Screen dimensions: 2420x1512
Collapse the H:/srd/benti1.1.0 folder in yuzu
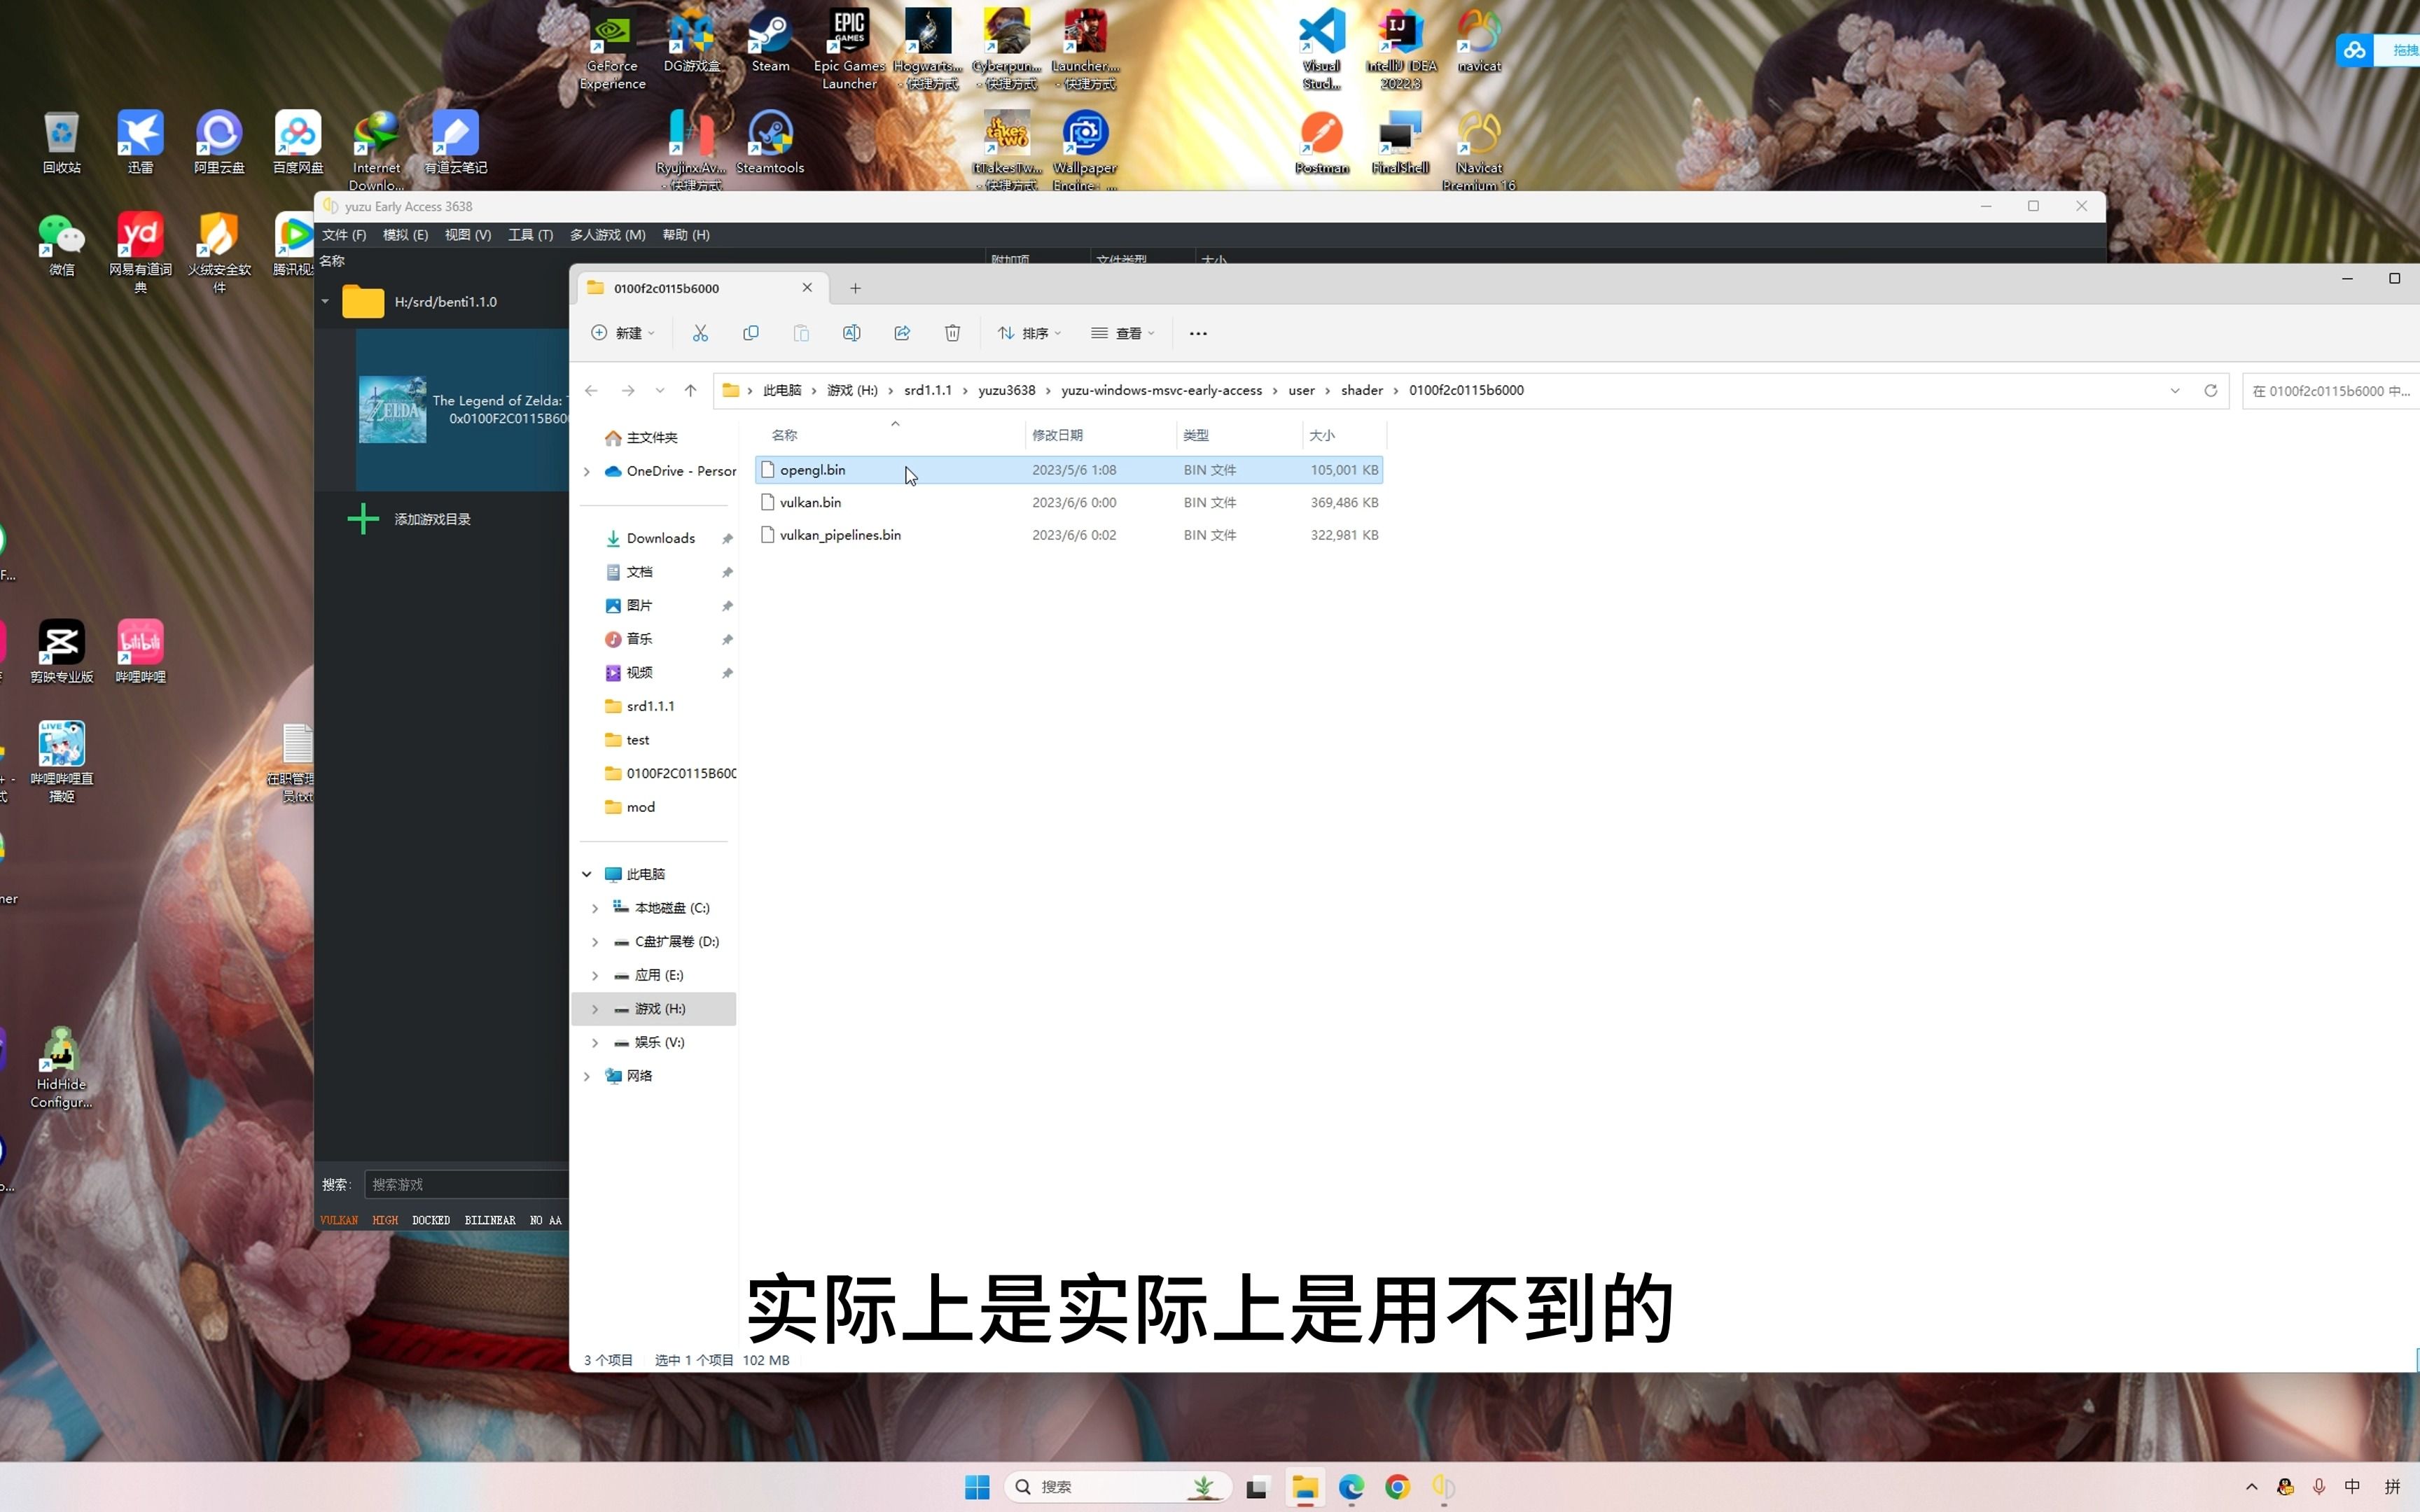pos(325,301)
